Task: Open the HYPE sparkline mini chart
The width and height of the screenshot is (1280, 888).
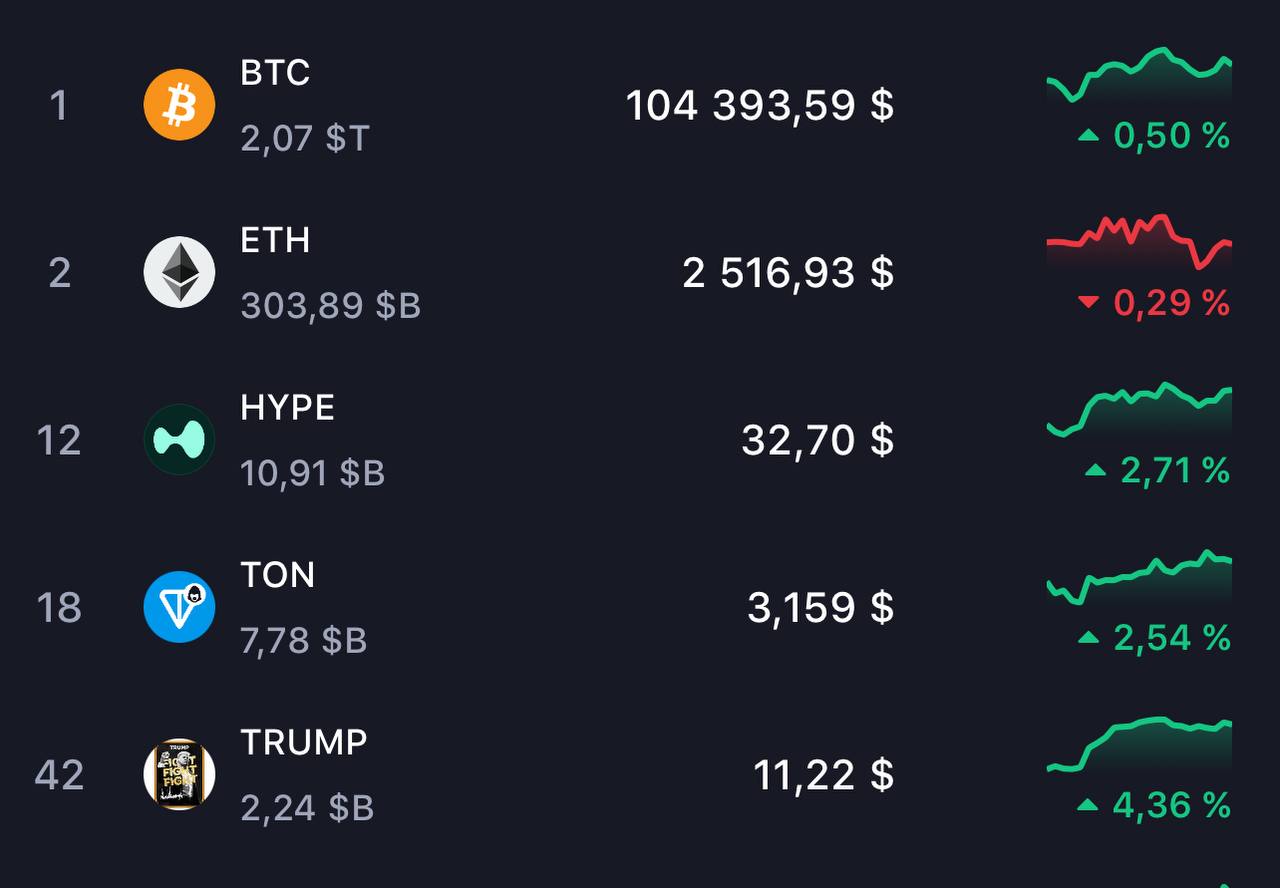Action: [x=1139, y=410]
